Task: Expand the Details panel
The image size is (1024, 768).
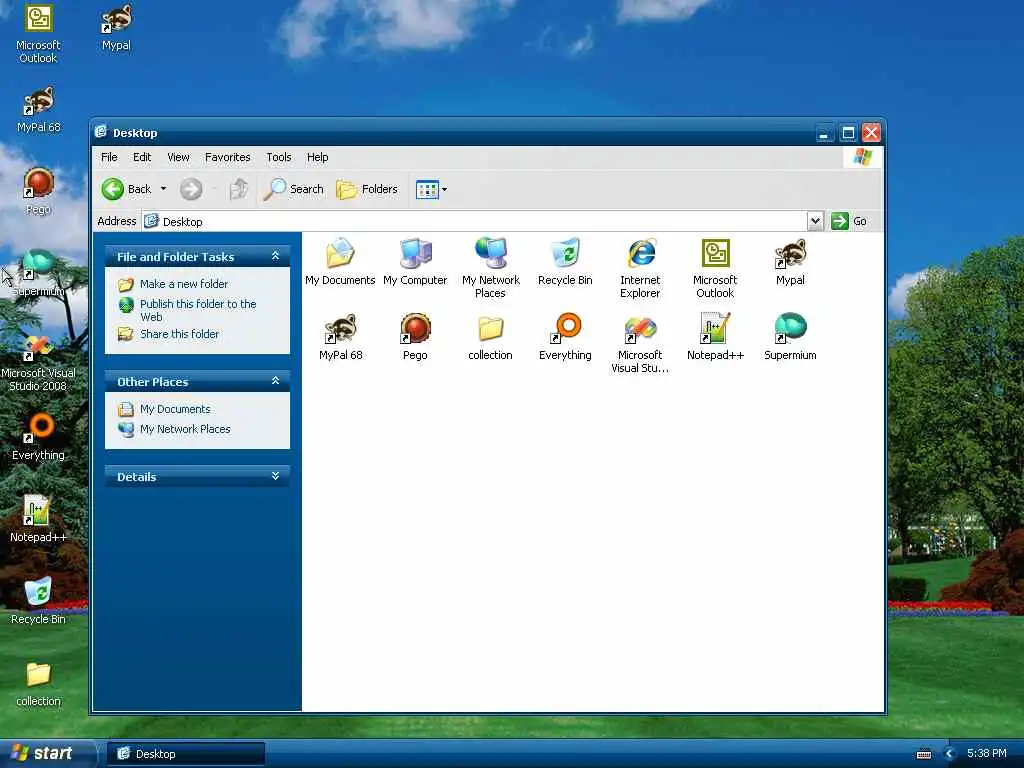Action: (x=276, y=476)
